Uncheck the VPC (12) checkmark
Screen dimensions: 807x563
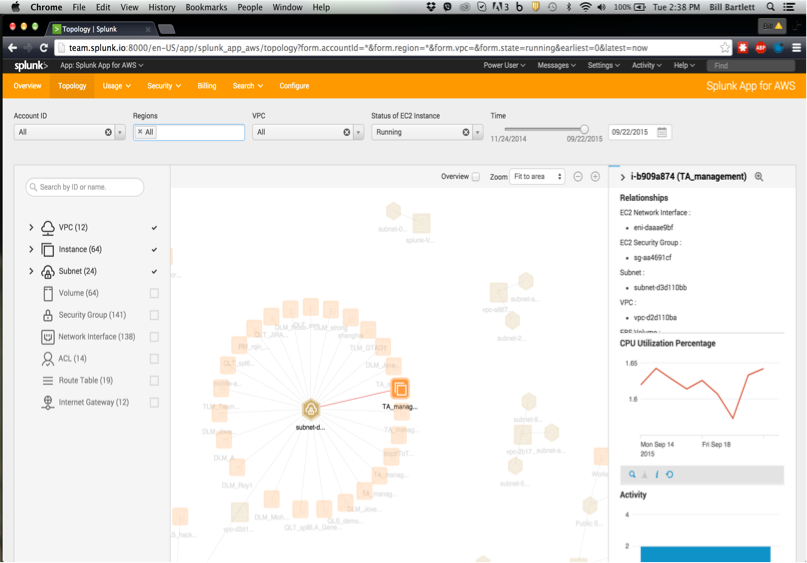154,227
